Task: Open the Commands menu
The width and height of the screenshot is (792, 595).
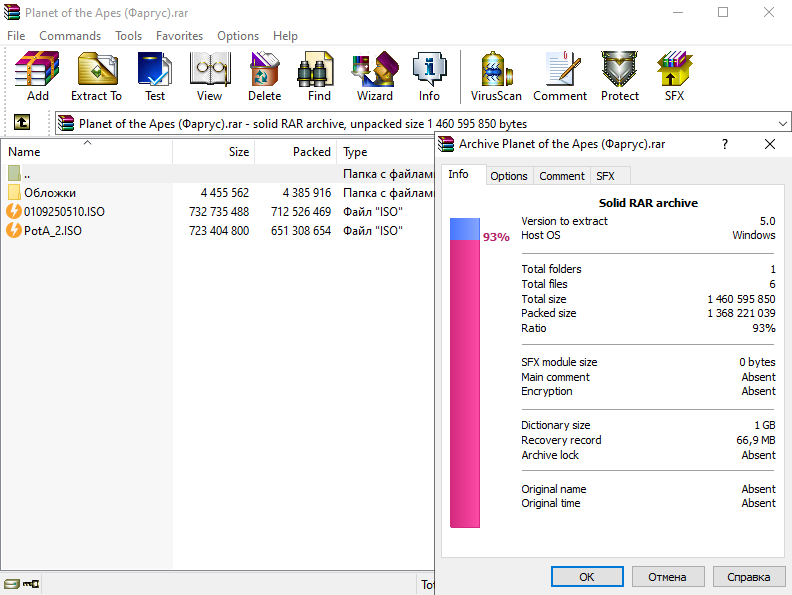Action: coord(70,35)
